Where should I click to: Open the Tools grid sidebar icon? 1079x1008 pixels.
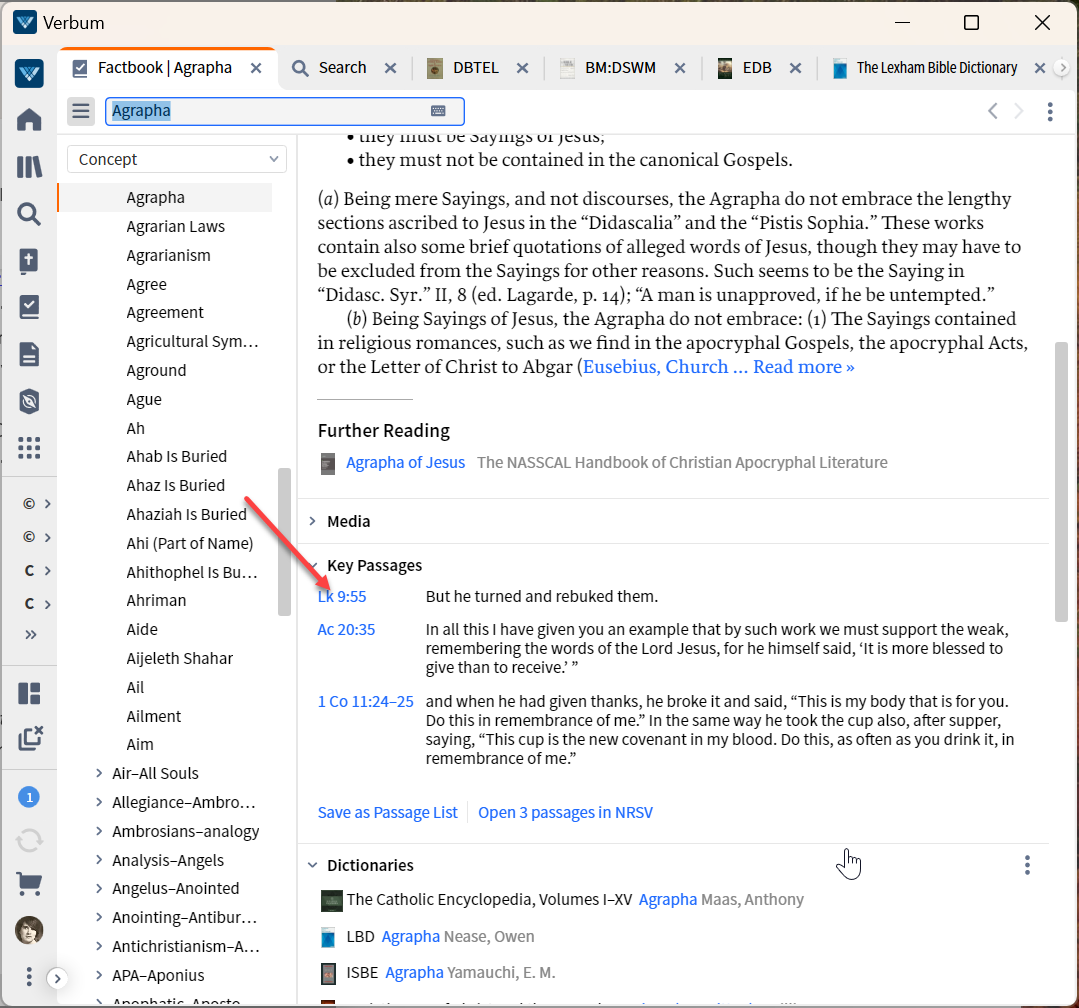29,448
